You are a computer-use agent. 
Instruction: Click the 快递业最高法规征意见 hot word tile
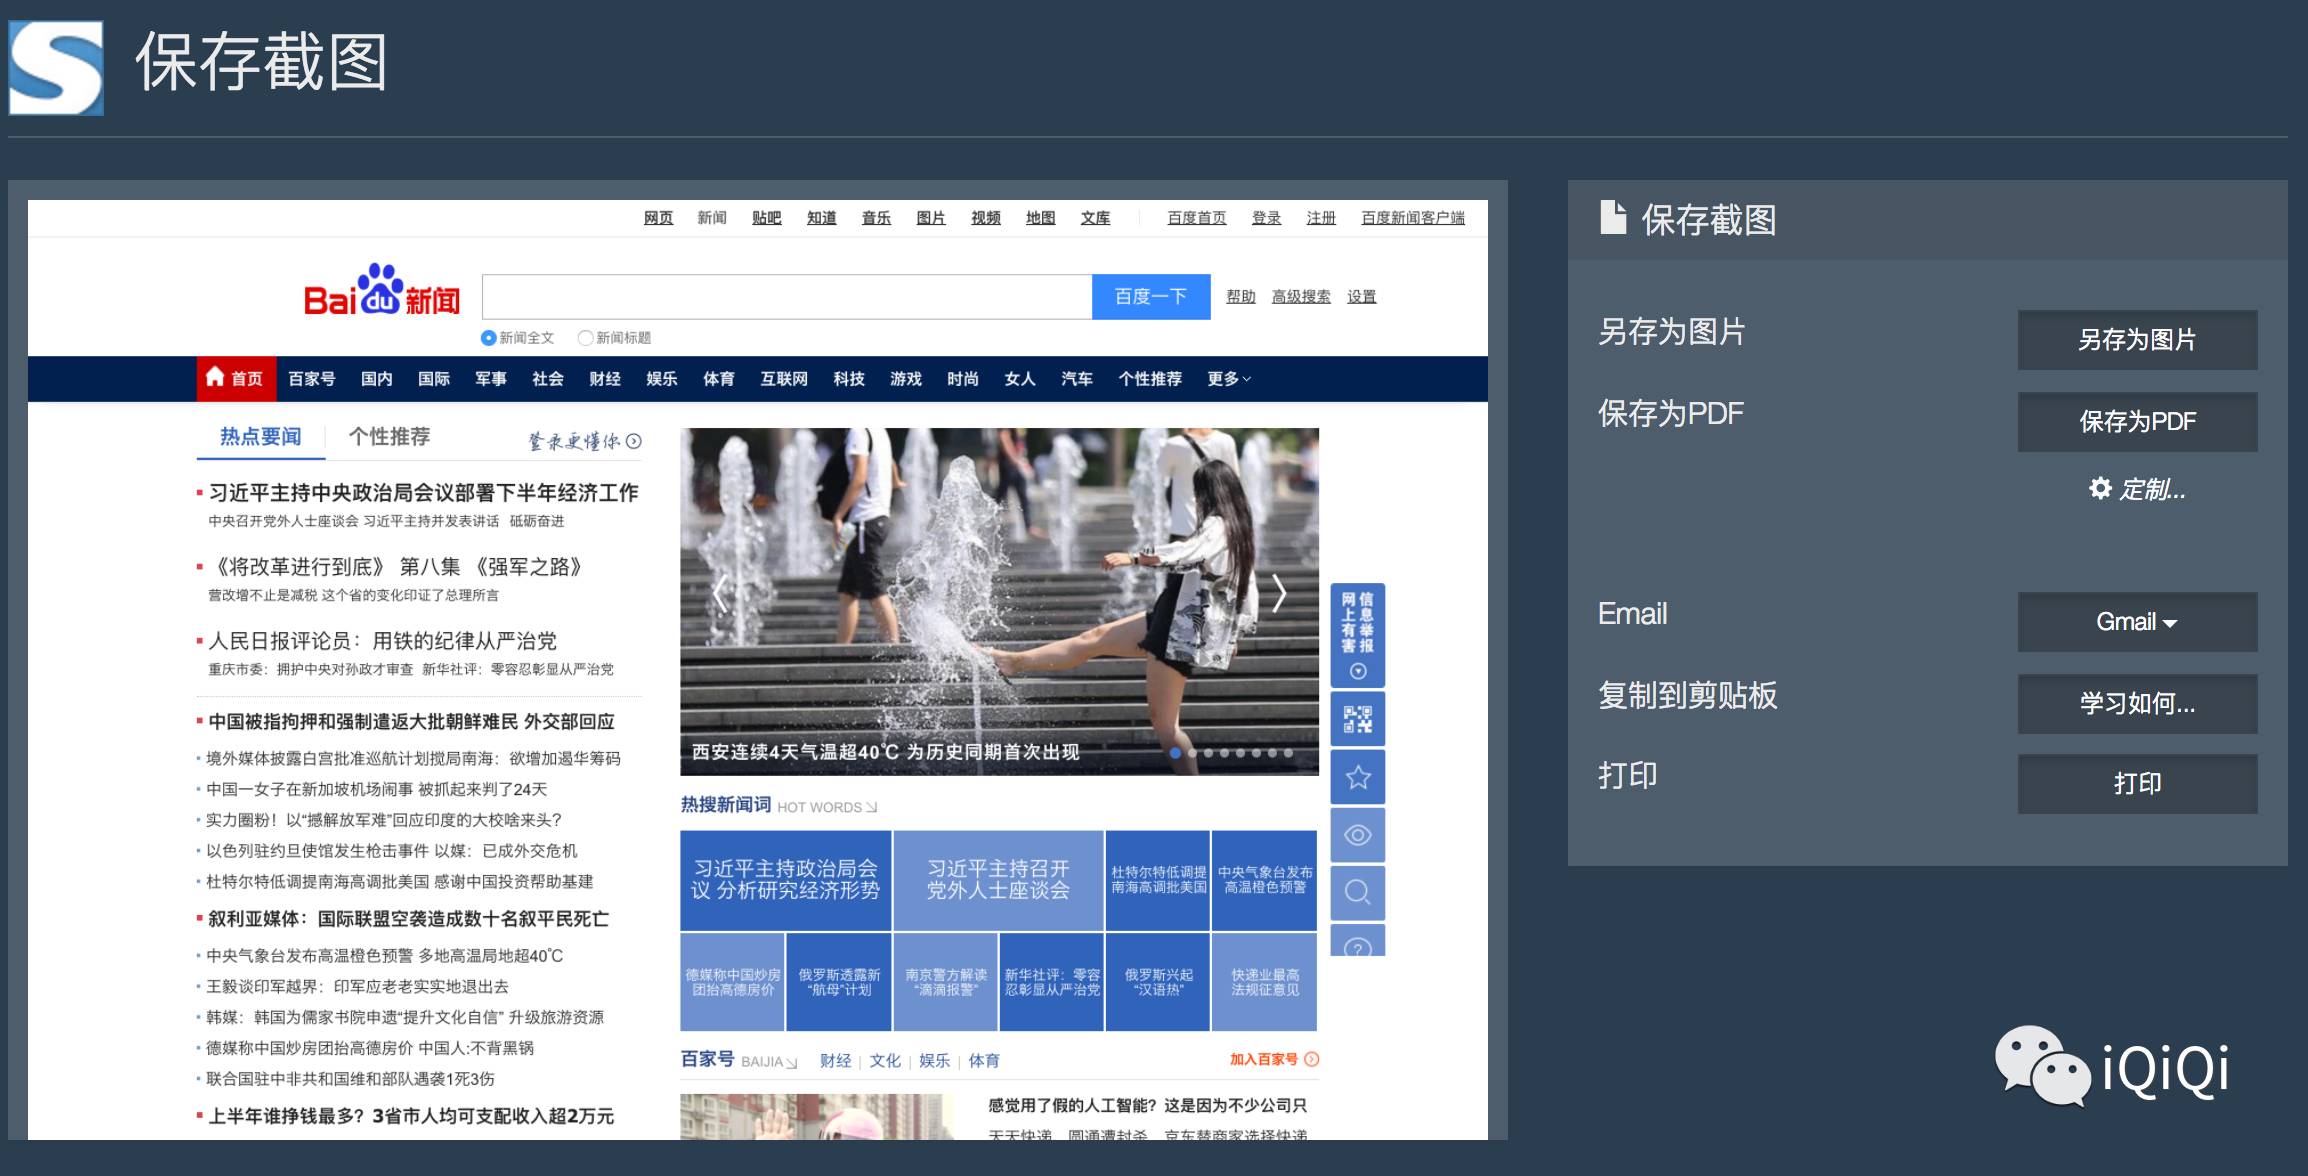click(1265, 982)
